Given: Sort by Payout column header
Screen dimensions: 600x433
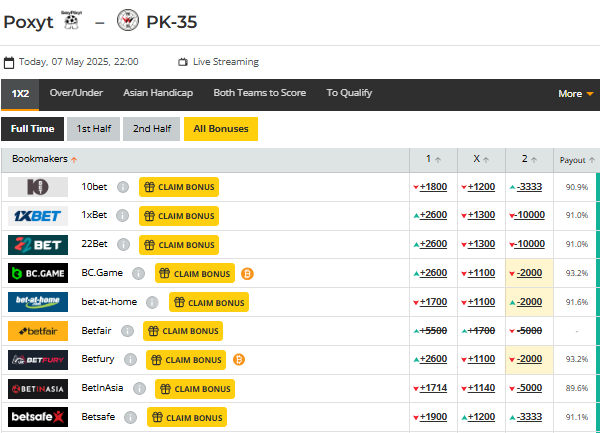Looking at the screenshot, I should (577, 160).
